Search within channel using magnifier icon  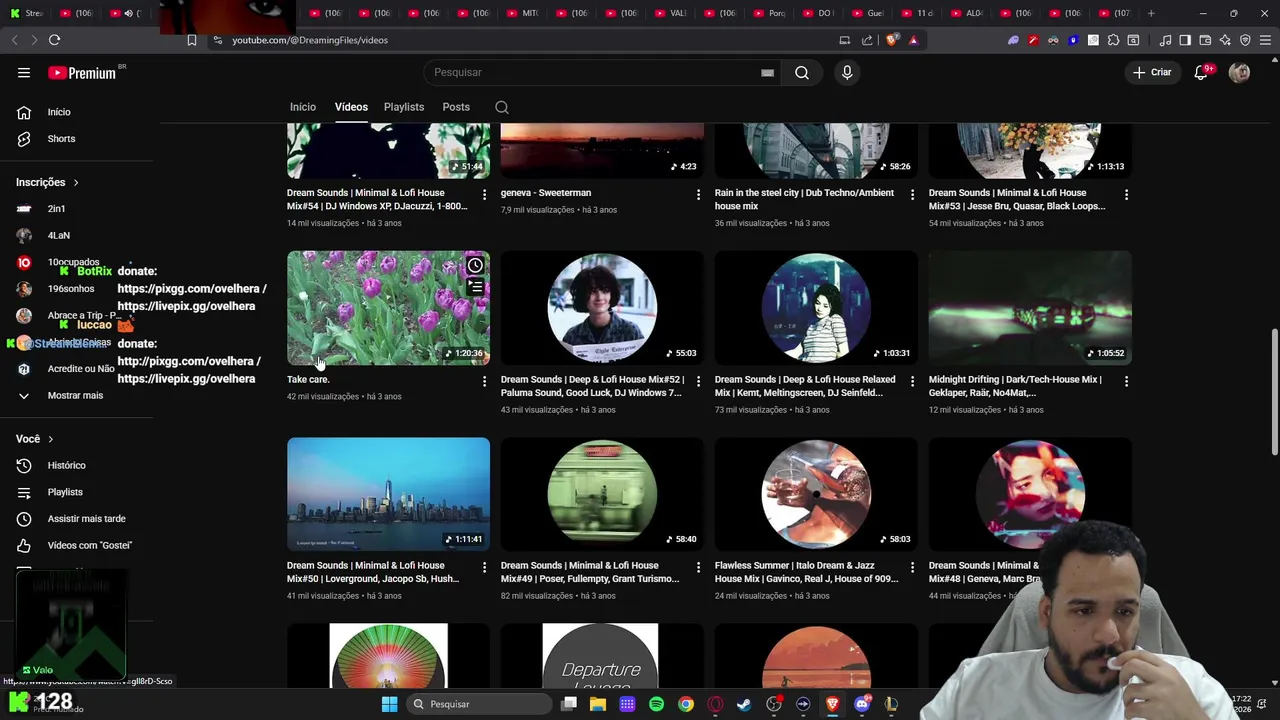pos(502,108)
